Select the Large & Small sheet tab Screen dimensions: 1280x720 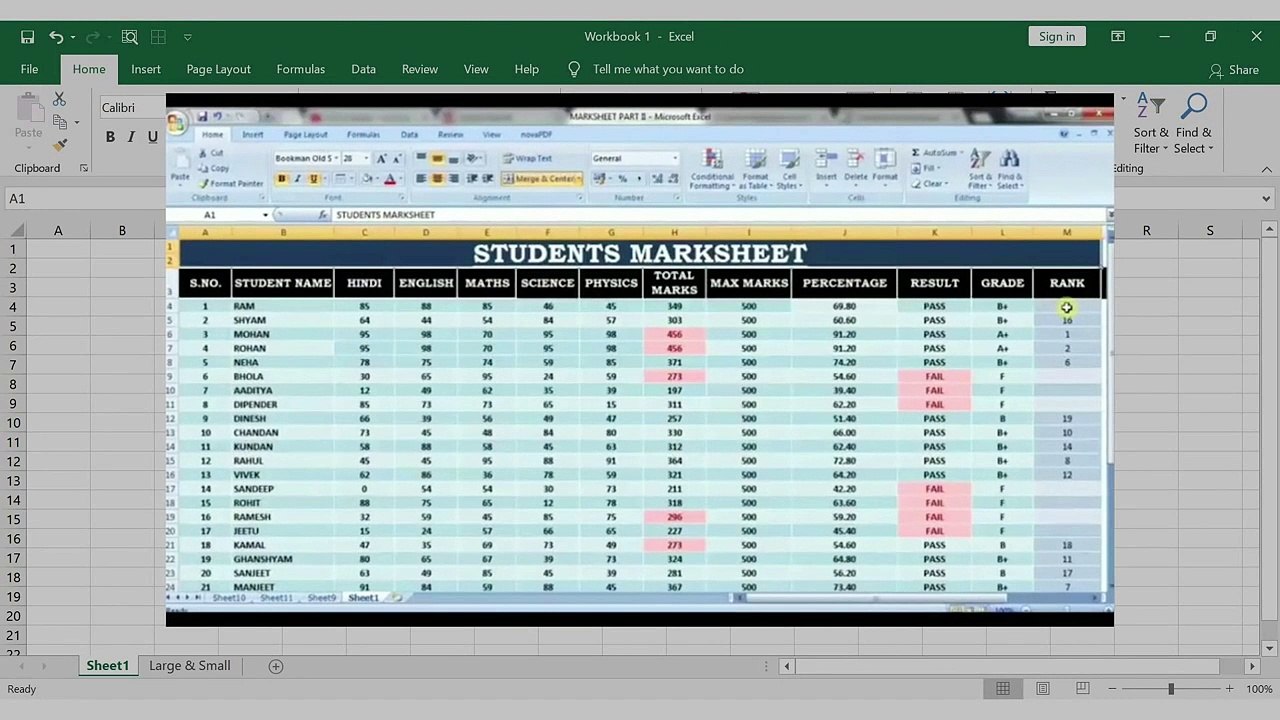[190, 666]
